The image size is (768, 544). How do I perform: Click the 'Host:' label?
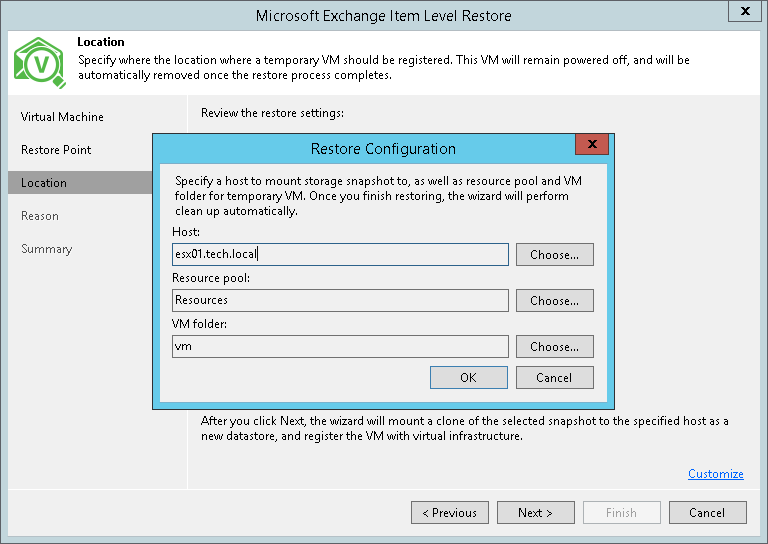(x=186, y=232)
